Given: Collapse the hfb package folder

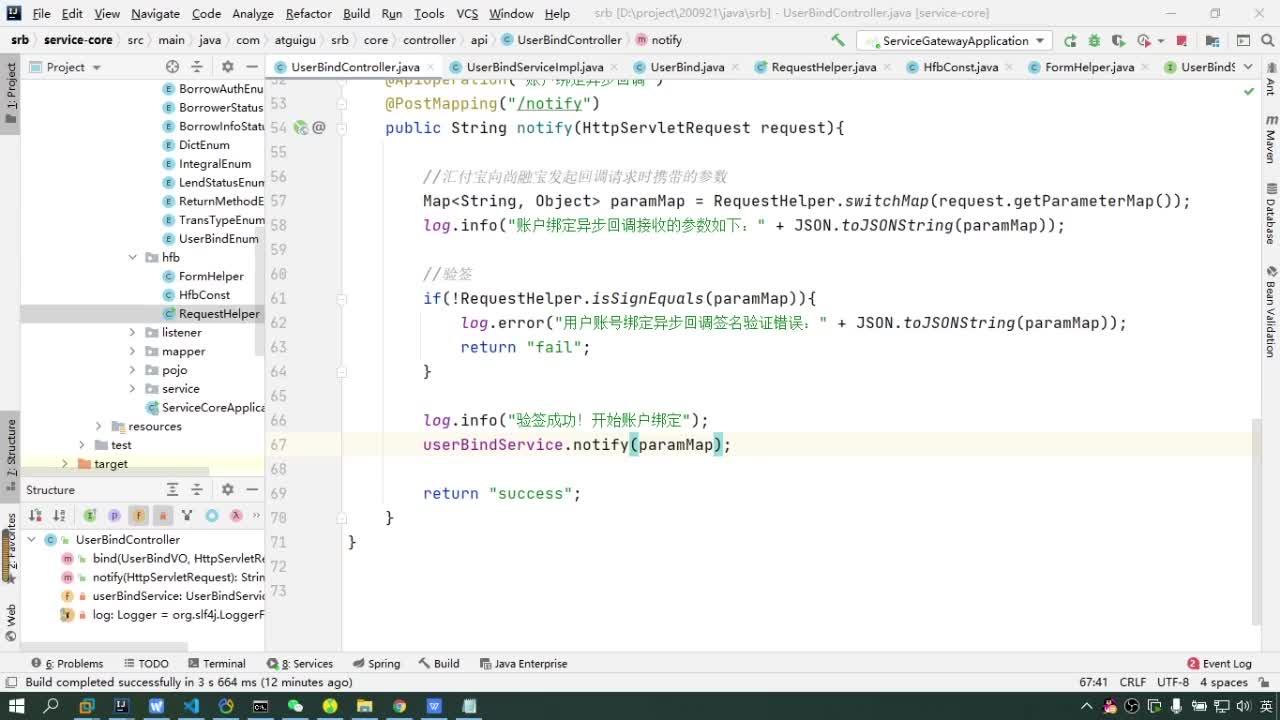Looking at the screenshot, I should click(x=133, y=257).
